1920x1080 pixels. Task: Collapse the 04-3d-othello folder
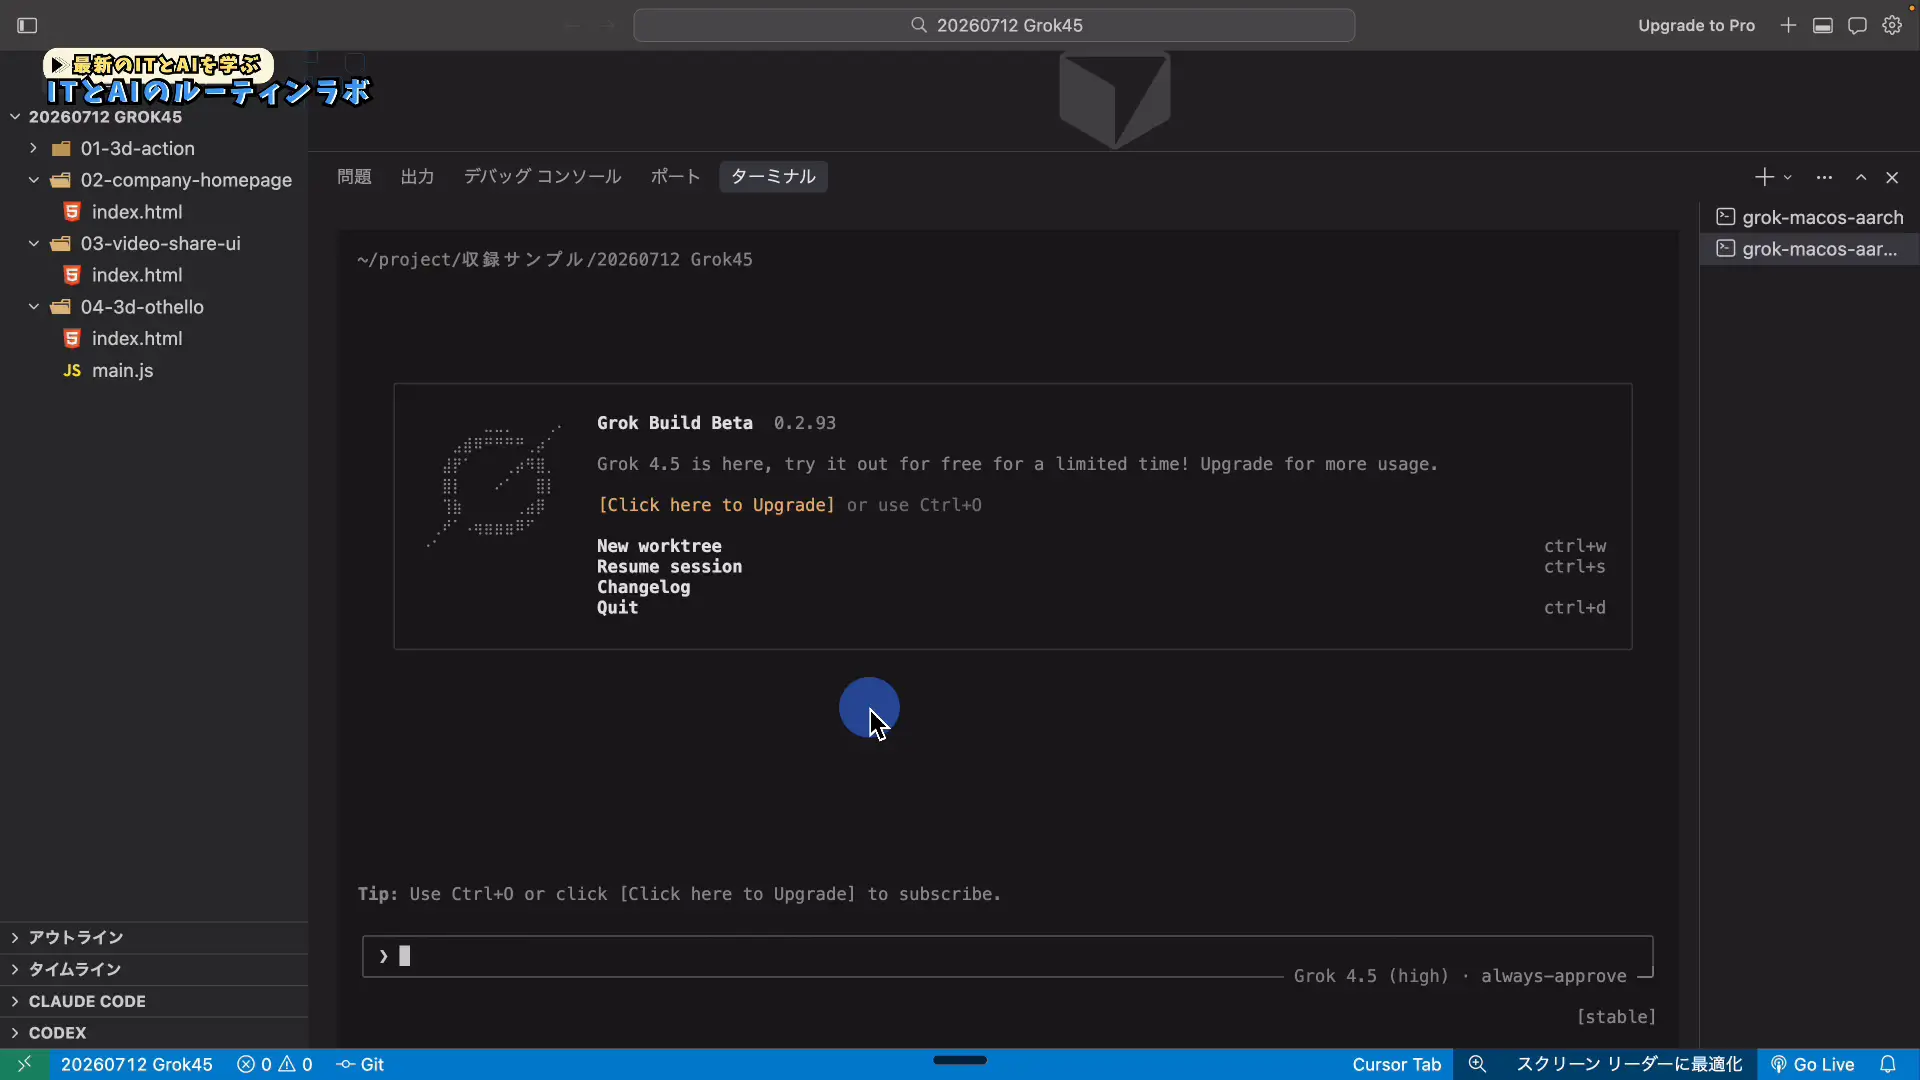point(154,307)
